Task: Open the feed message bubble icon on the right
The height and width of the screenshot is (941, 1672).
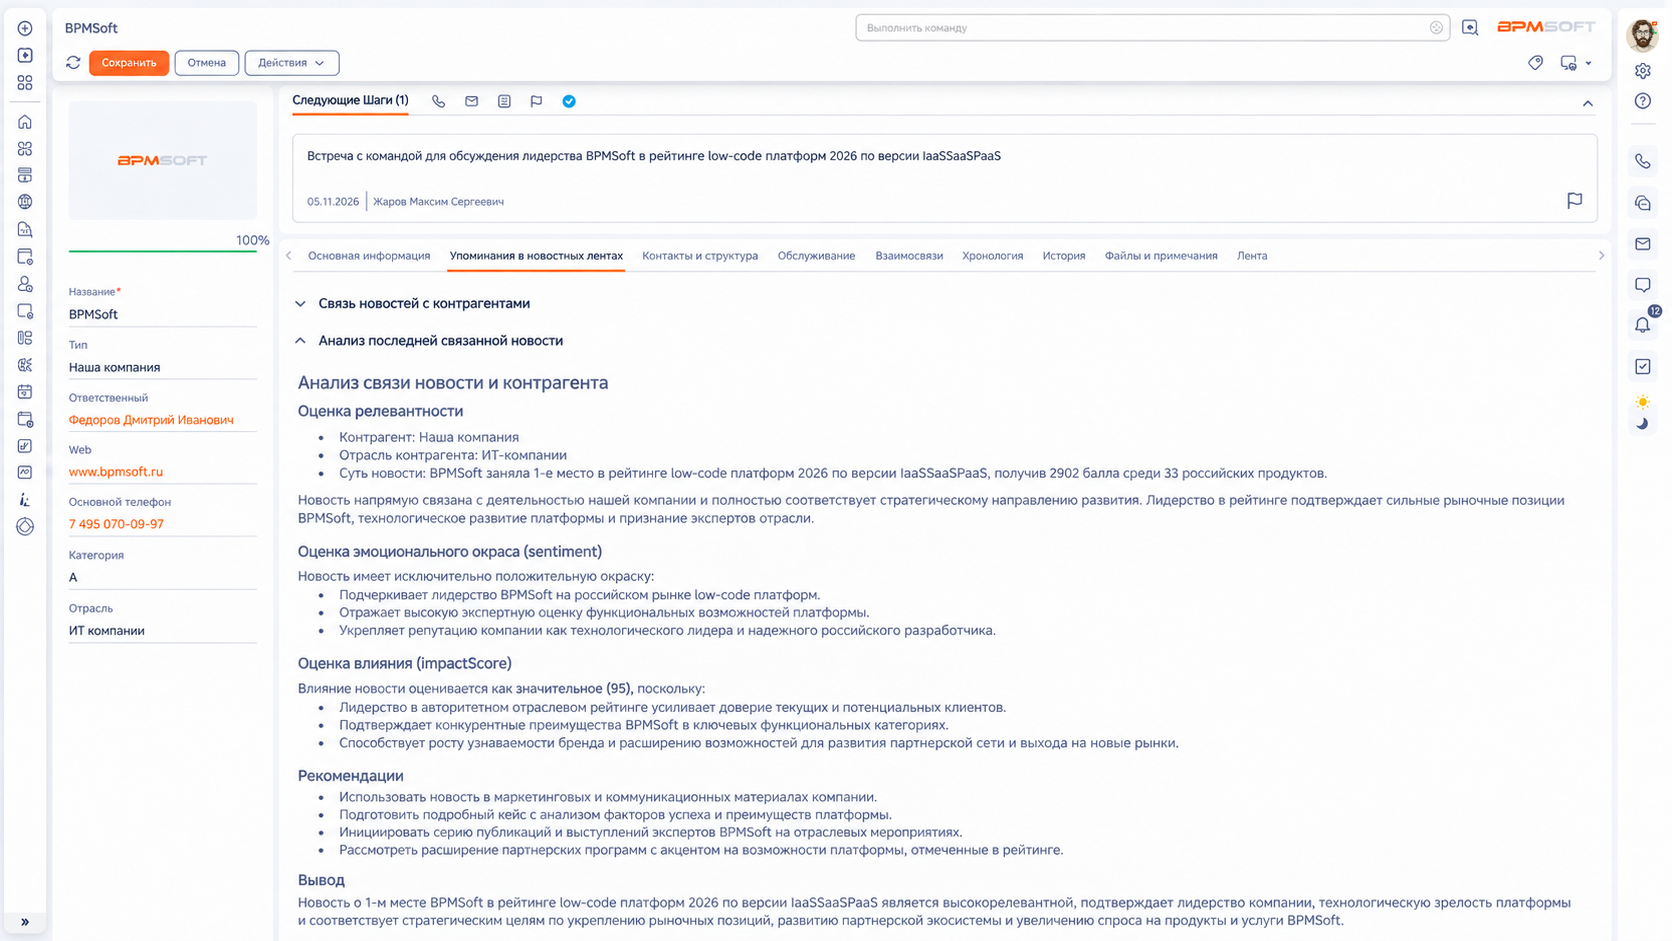Action: click(1643, 285)
